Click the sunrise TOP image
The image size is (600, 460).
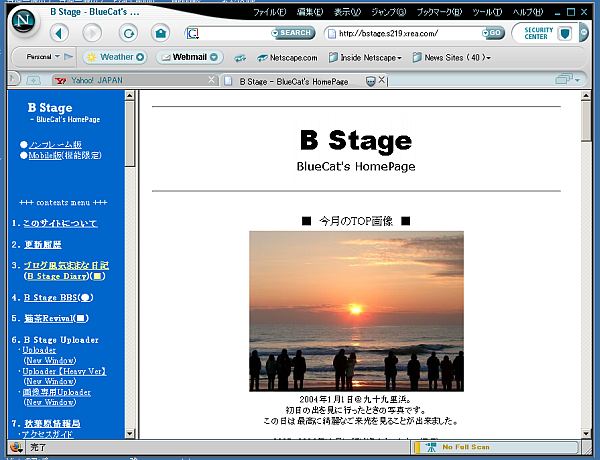pos(356,311)
